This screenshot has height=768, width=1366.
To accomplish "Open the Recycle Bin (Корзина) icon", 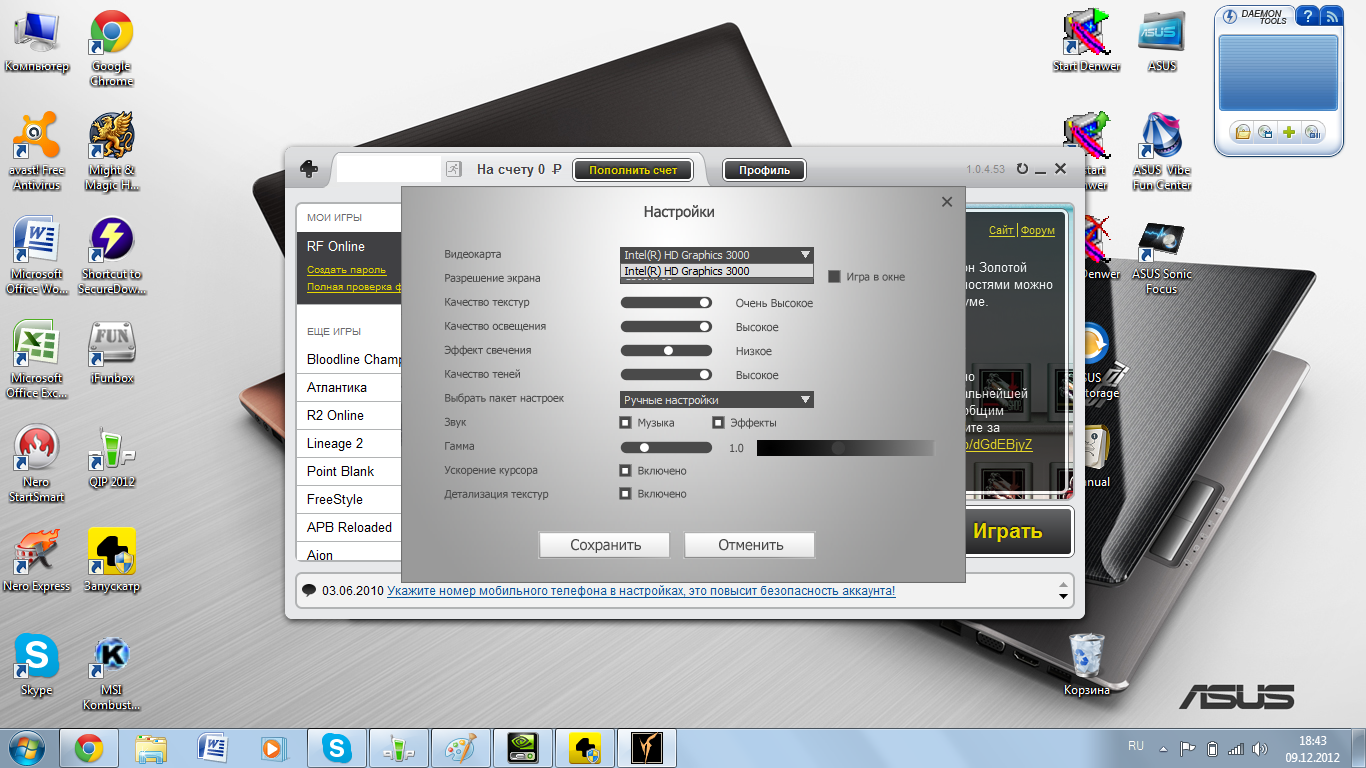I will coord(1086,664).
